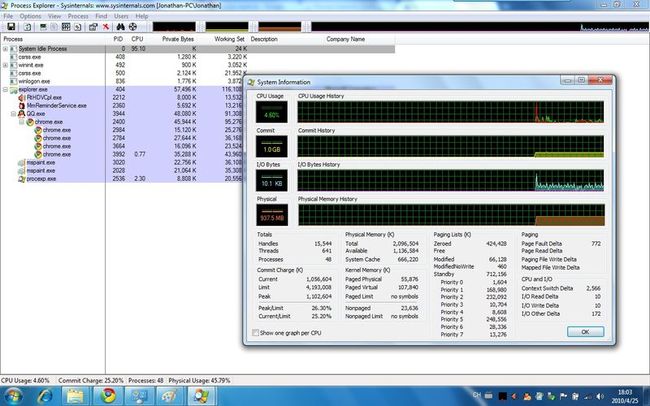Click the I/O Bytes History graph
This screenshot has height=406, width=650.
[451, 180]
